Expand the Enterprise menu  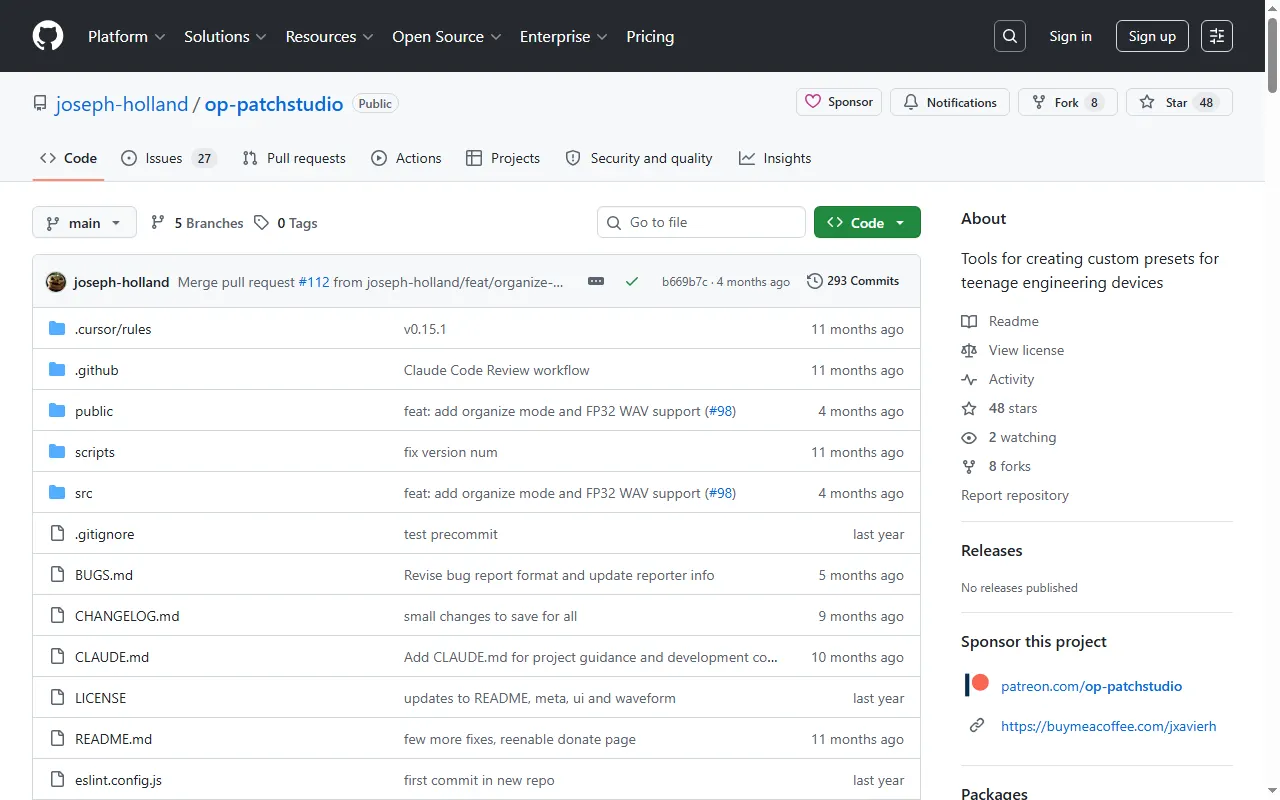(x=564, y=36)
